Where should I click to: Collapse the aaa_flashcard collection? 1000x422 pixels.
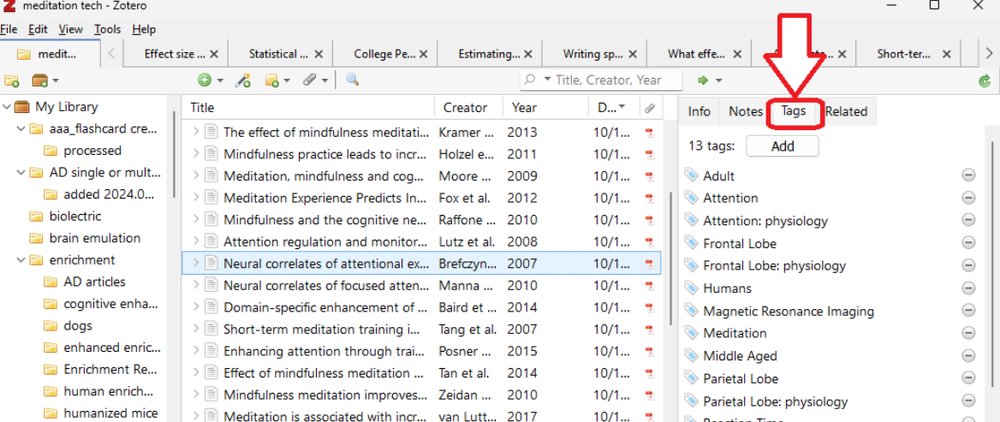(x=21, y=129)
